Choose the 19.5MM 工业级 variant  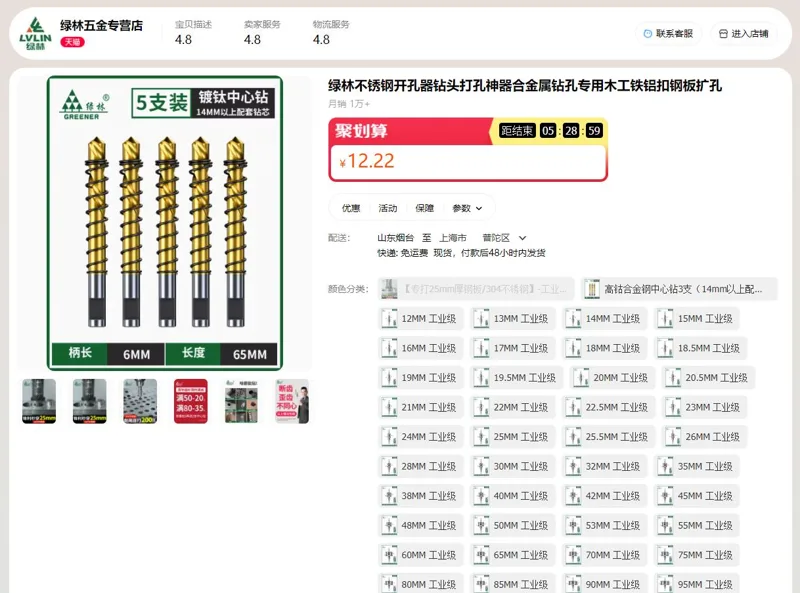click(516, 378)
